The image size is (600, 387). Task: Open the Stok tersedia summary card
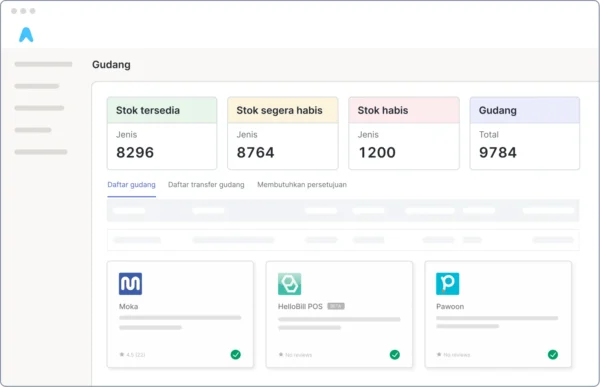point(162,133)
